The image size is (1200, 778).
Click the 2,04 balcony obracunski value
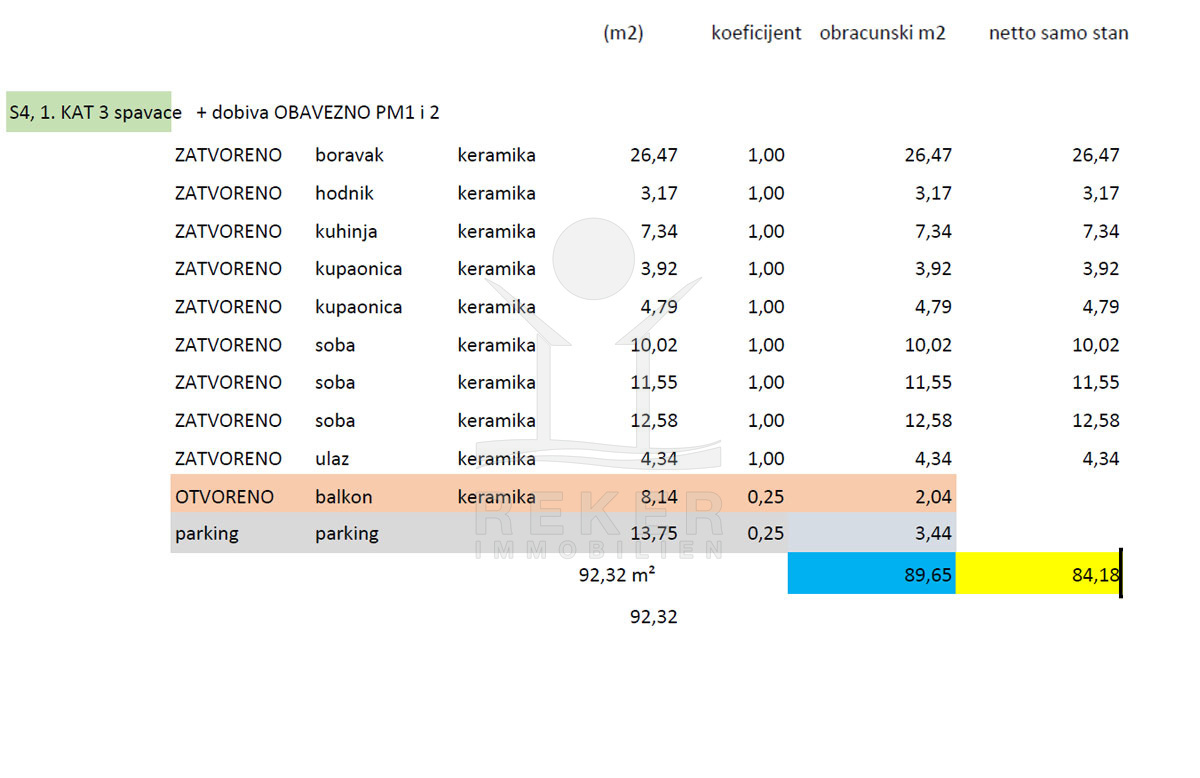933,497
